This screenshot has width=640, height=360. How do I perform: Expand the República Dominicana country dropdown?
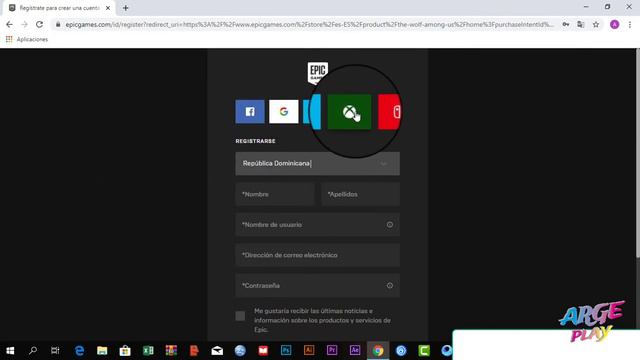click(318, 164)
